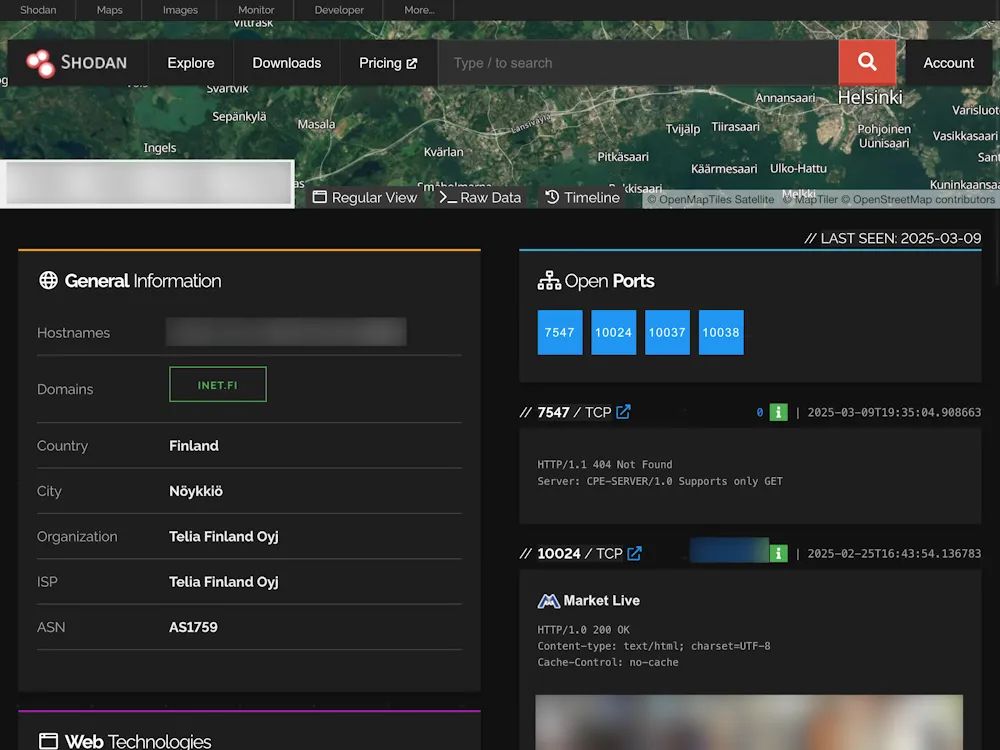Go to Shodan in the top bar
The image size is (1000, 750).
coord(38,10)
